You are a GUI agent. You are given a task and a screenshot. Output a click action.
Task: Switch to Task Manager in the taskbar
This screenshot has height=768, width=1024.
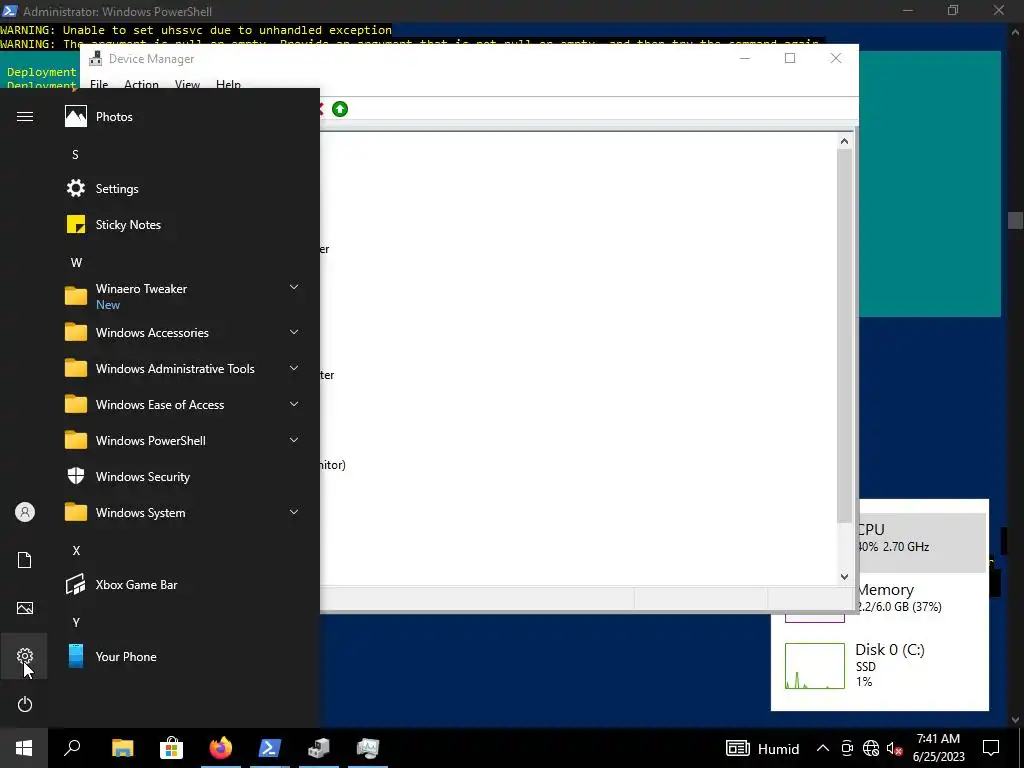(x=368, y=748)
